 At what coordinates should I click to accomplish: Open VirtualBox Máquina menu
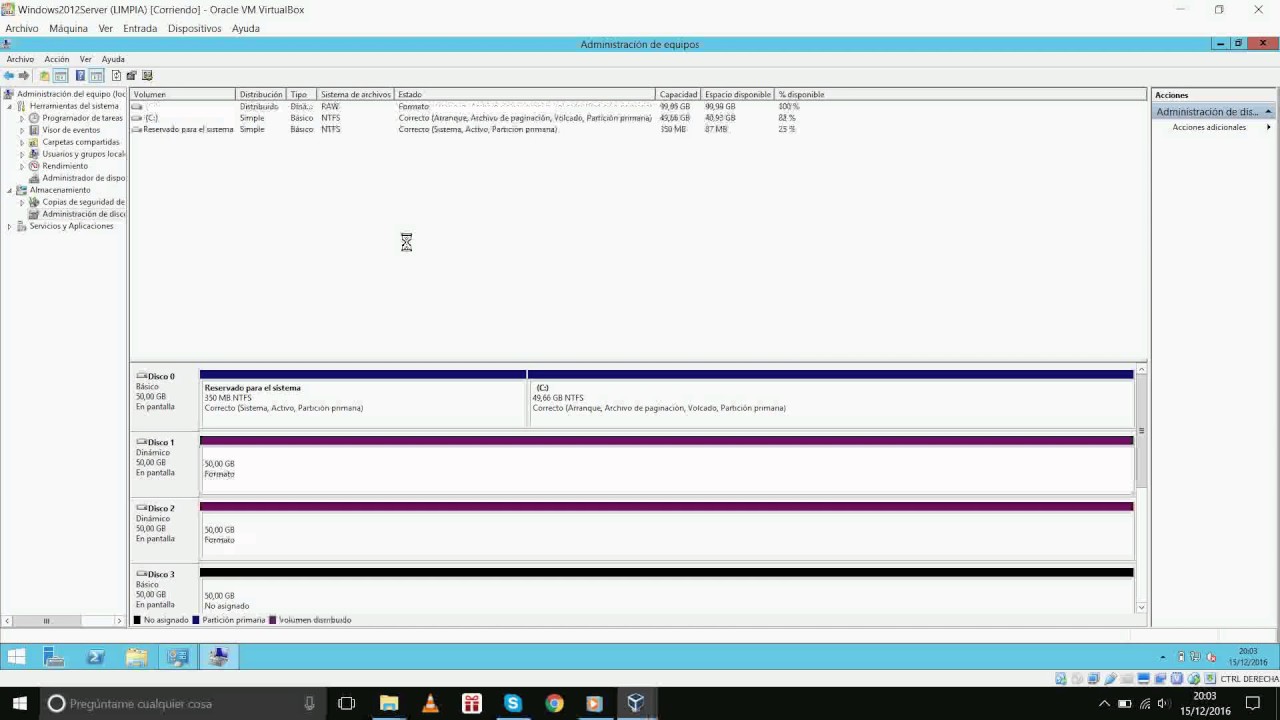click(x=68, y=28)
